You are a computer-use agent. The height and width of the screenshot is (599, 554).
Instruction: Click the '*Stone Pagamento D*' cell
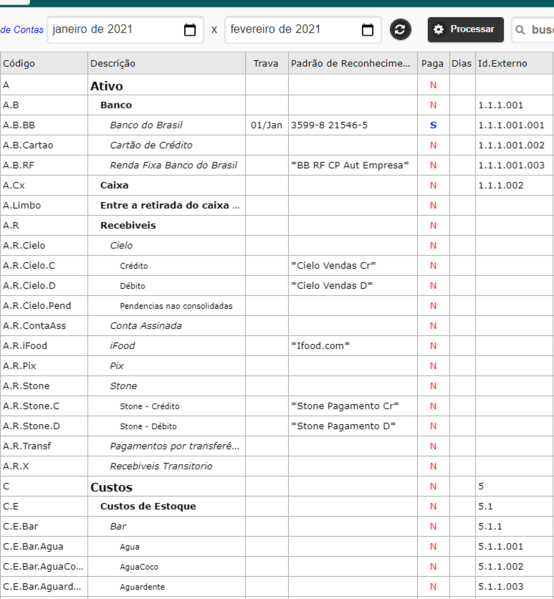point(353,426)
